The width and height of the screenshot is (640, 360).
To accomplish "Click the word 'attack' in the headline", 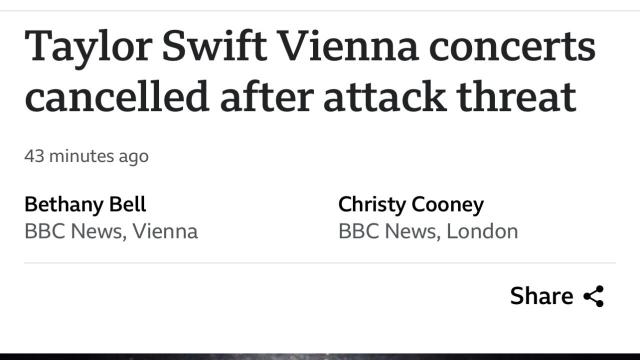I will click(x=384, y=97).
